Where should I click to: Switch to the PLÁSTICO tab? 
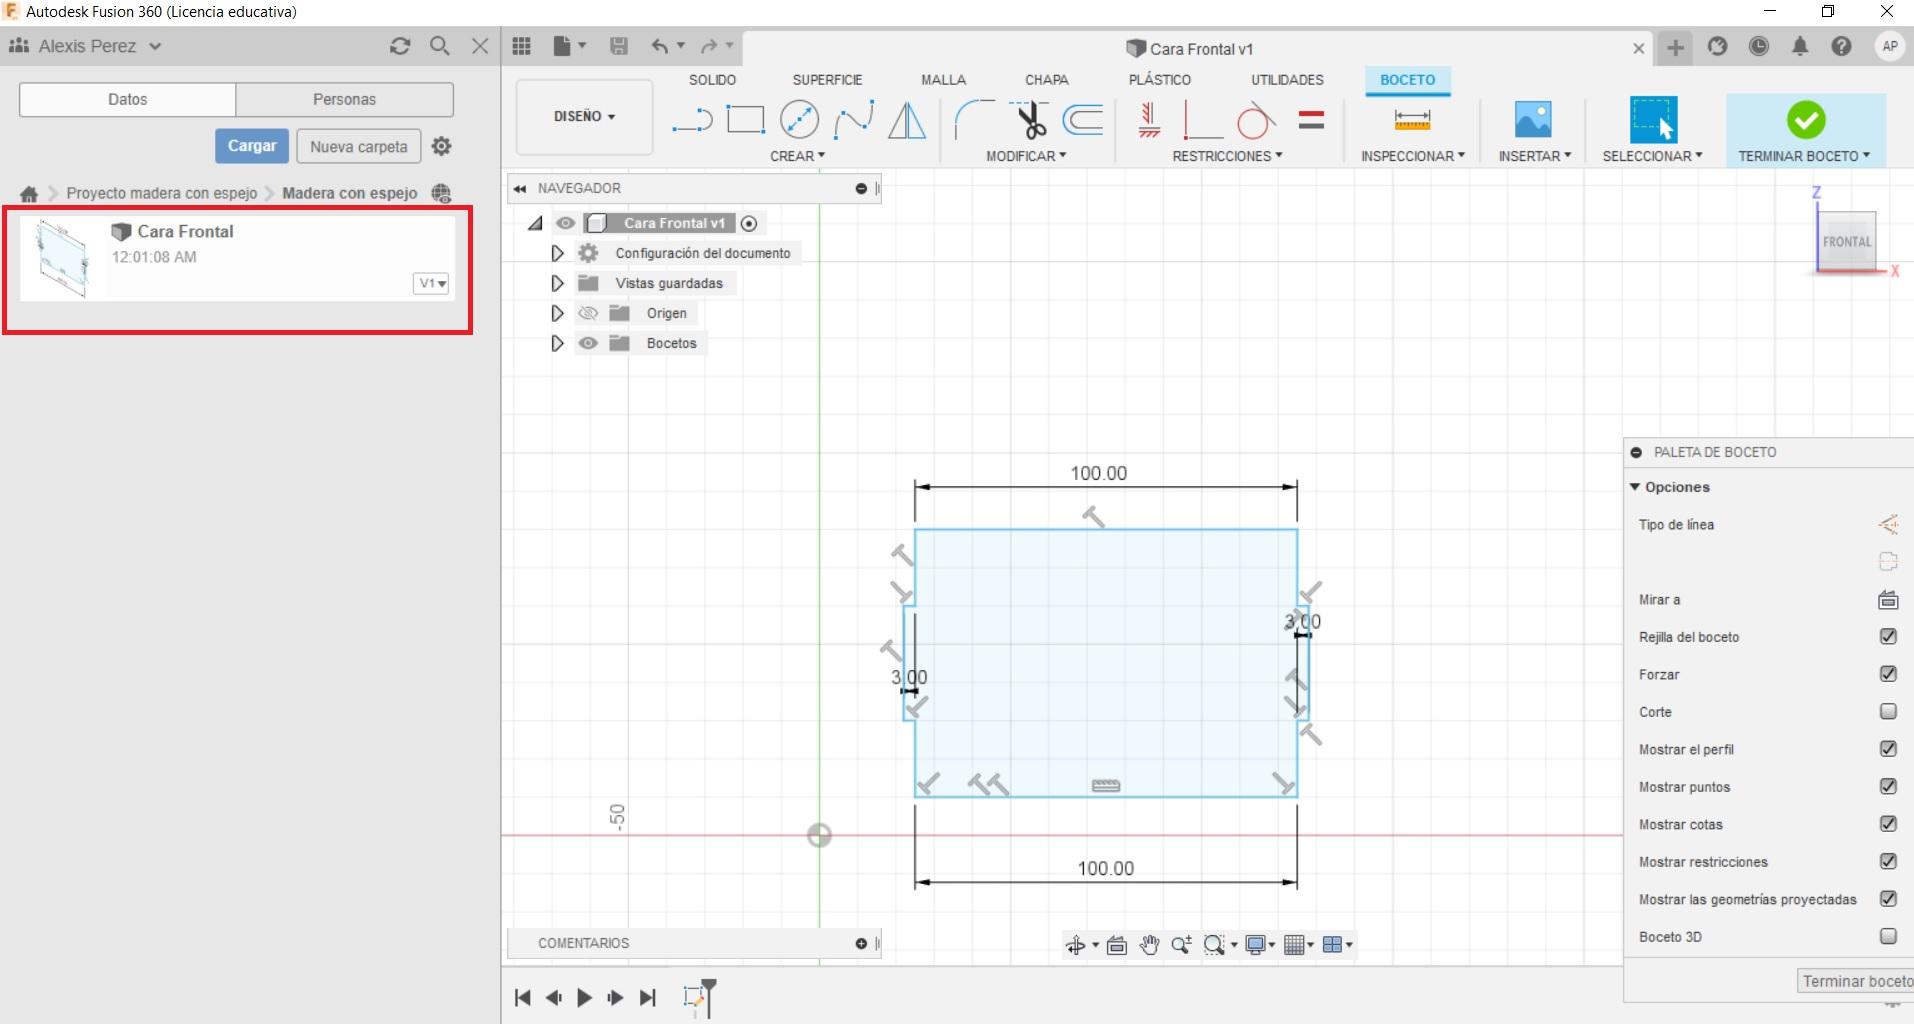1159,80
